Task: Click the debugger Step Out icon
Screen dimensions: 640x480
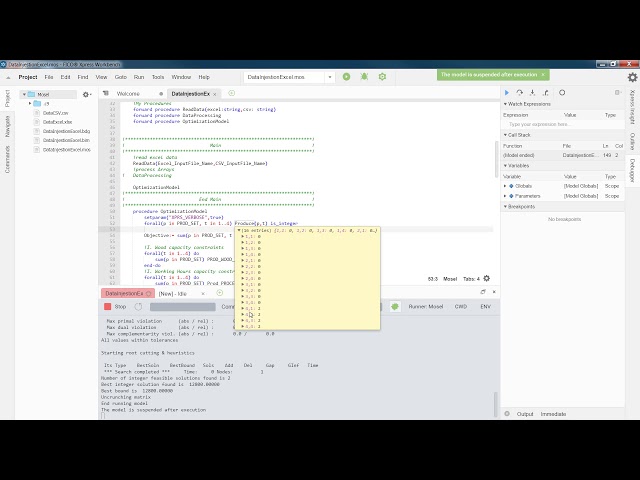Action: pyautogui.click(x=546, y=93)
